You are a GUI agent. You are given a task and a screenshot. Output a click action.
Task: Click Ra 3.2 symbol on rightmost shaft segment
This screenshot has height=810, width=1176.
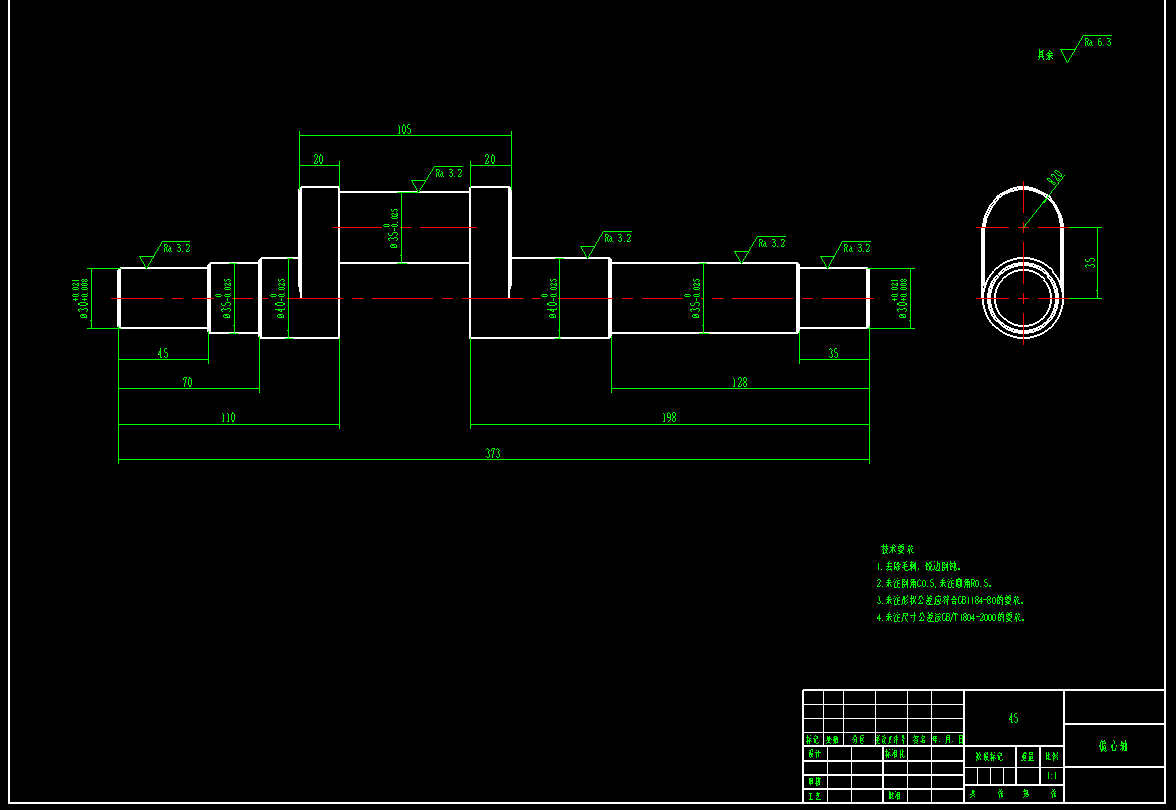pos(845,254)
